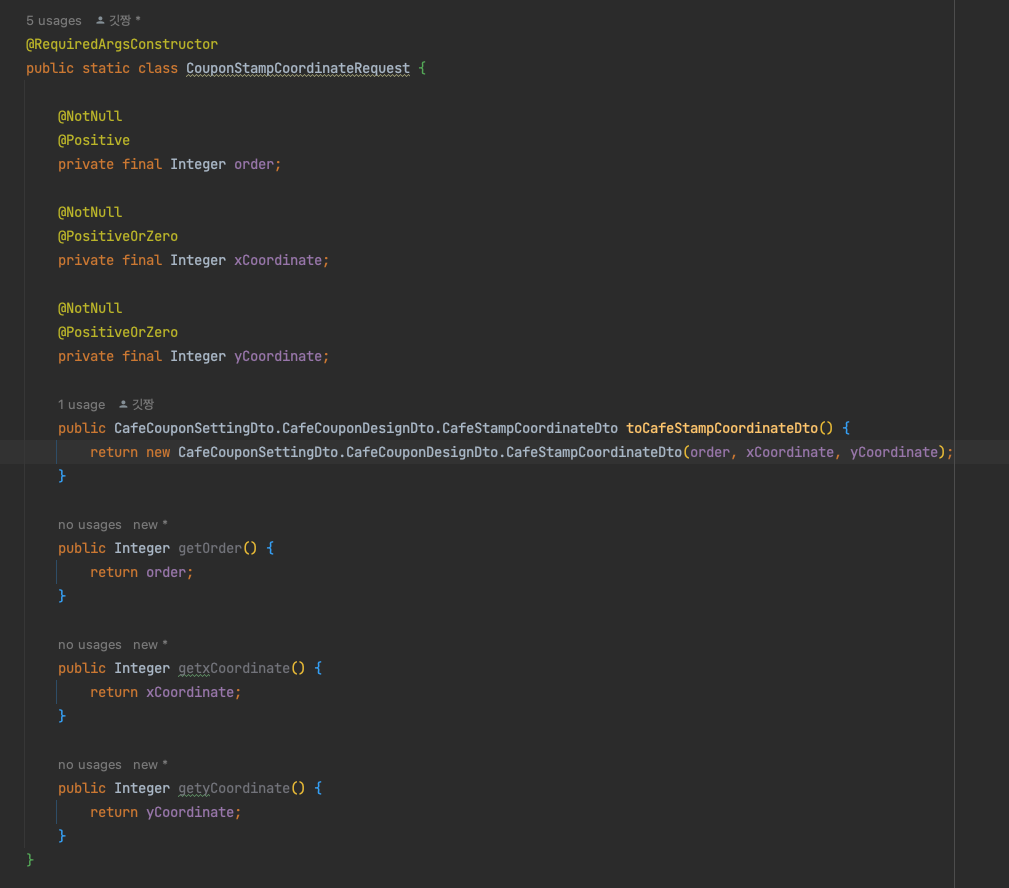Screen dimensions: 1009x888
Task: Click the 'no usages' hint above getyCoordinate
Action: point(89,765)
